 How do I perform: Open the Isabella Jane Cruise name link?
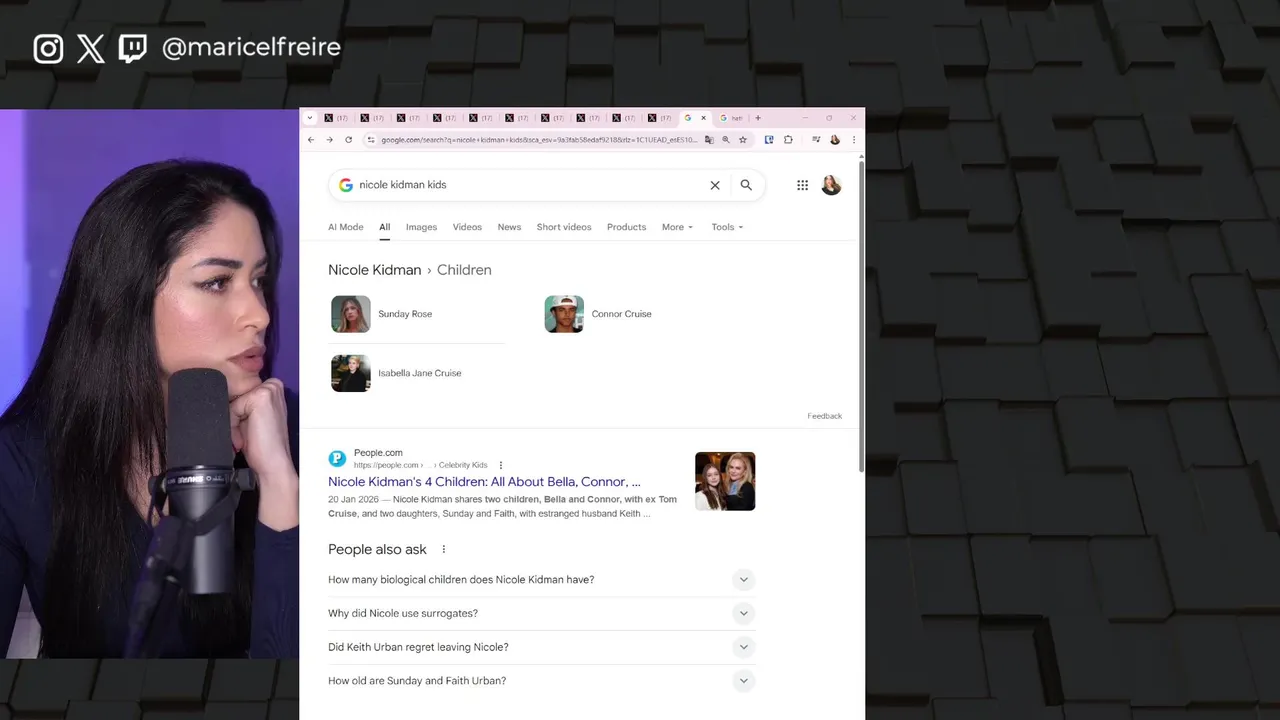pos(419,373)
